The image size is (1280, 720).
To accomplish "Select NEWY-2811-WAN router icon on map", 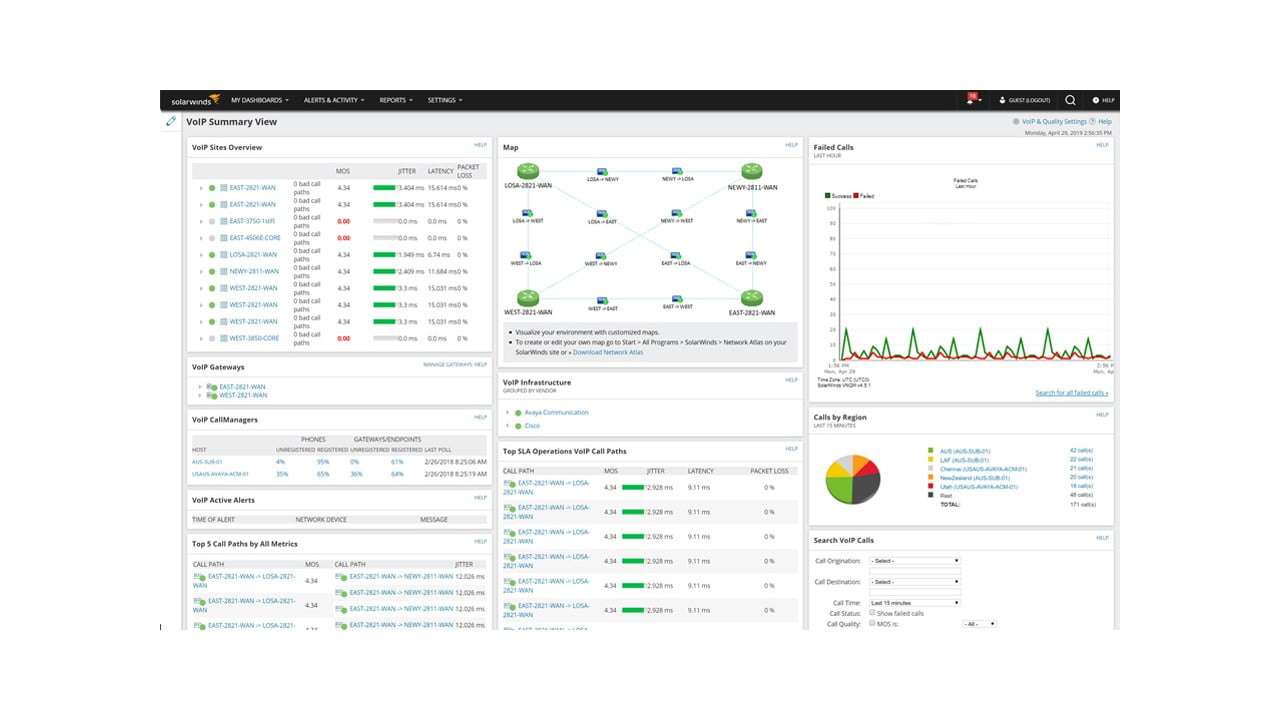I will [752, 172].
